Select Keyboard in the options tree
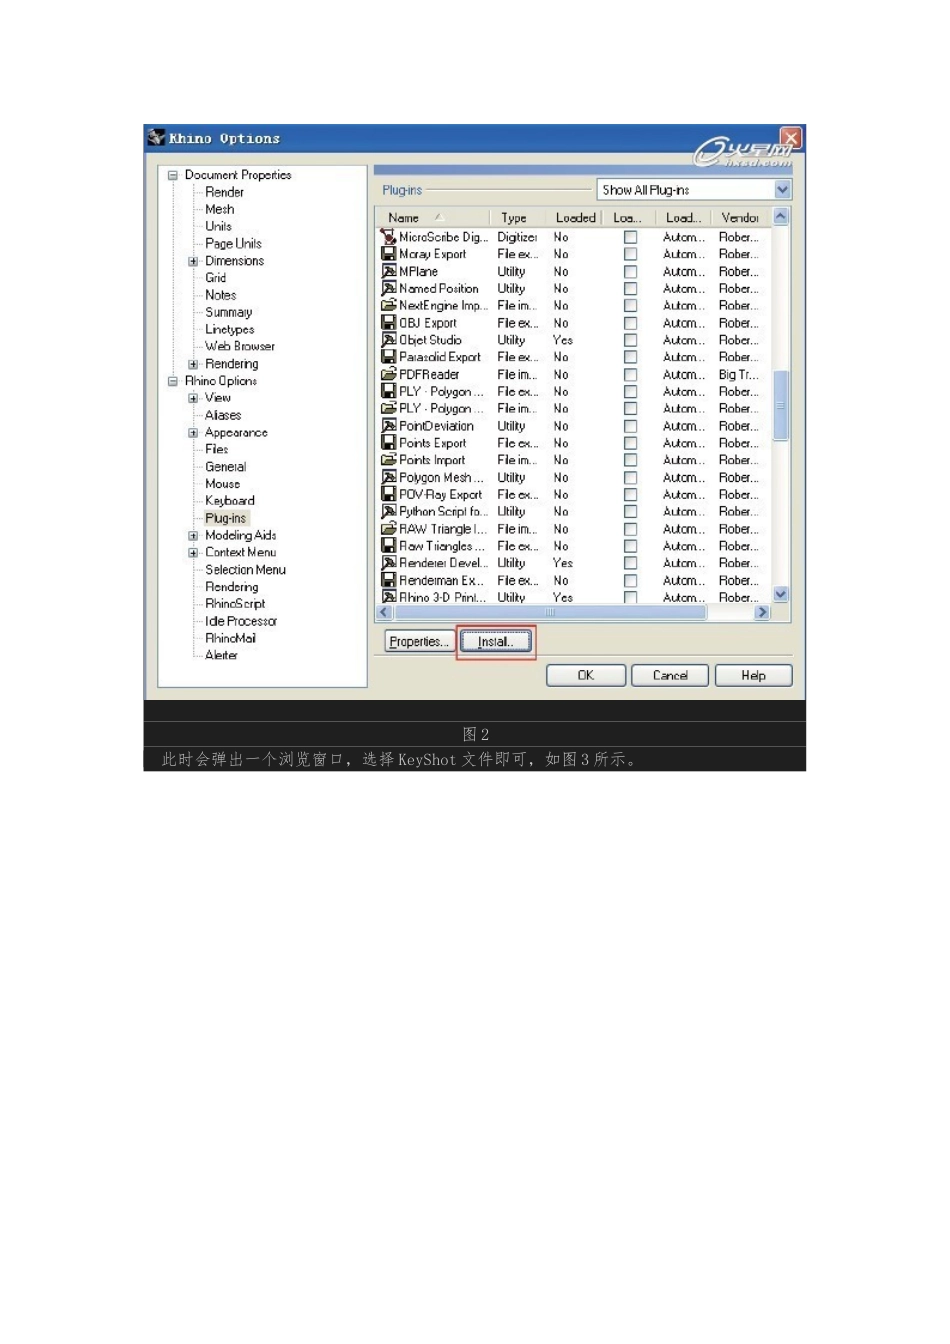 [230, 501]
